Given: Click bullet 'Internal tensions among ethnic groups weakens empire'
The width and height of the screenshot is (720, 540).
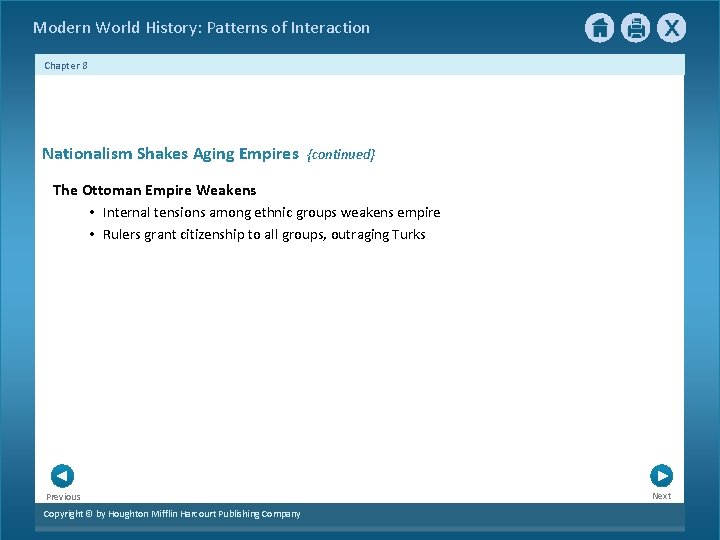Looking at the screenshot, I should pyautogui.click(x=271, y=213).
